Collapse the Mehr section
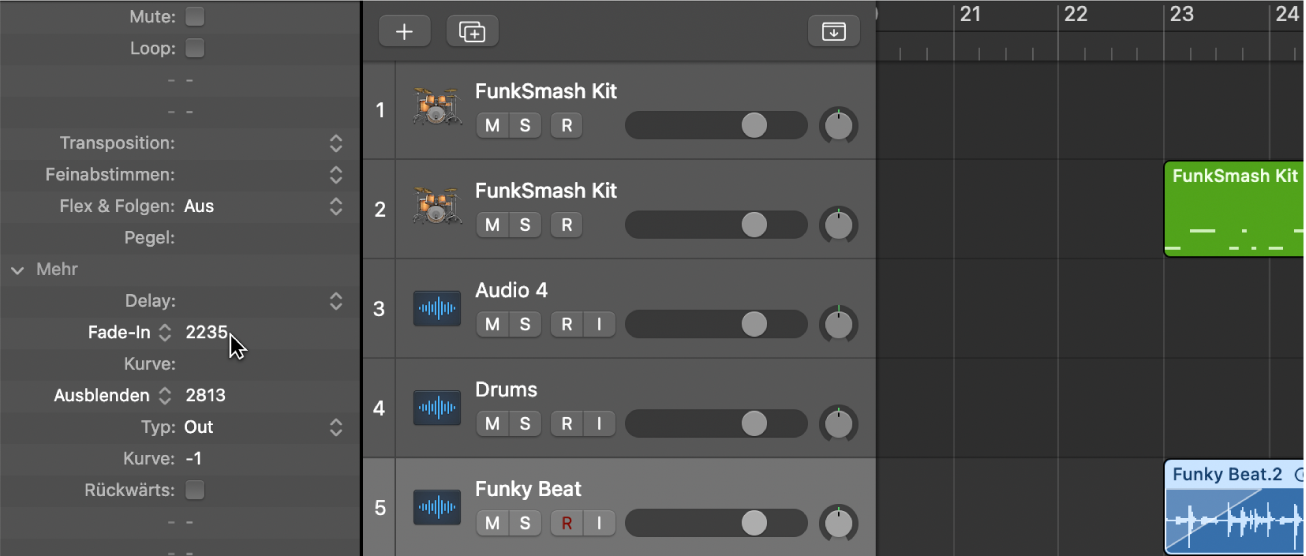Viewport: 1306px width, 556px height. [x=18, y=269]
